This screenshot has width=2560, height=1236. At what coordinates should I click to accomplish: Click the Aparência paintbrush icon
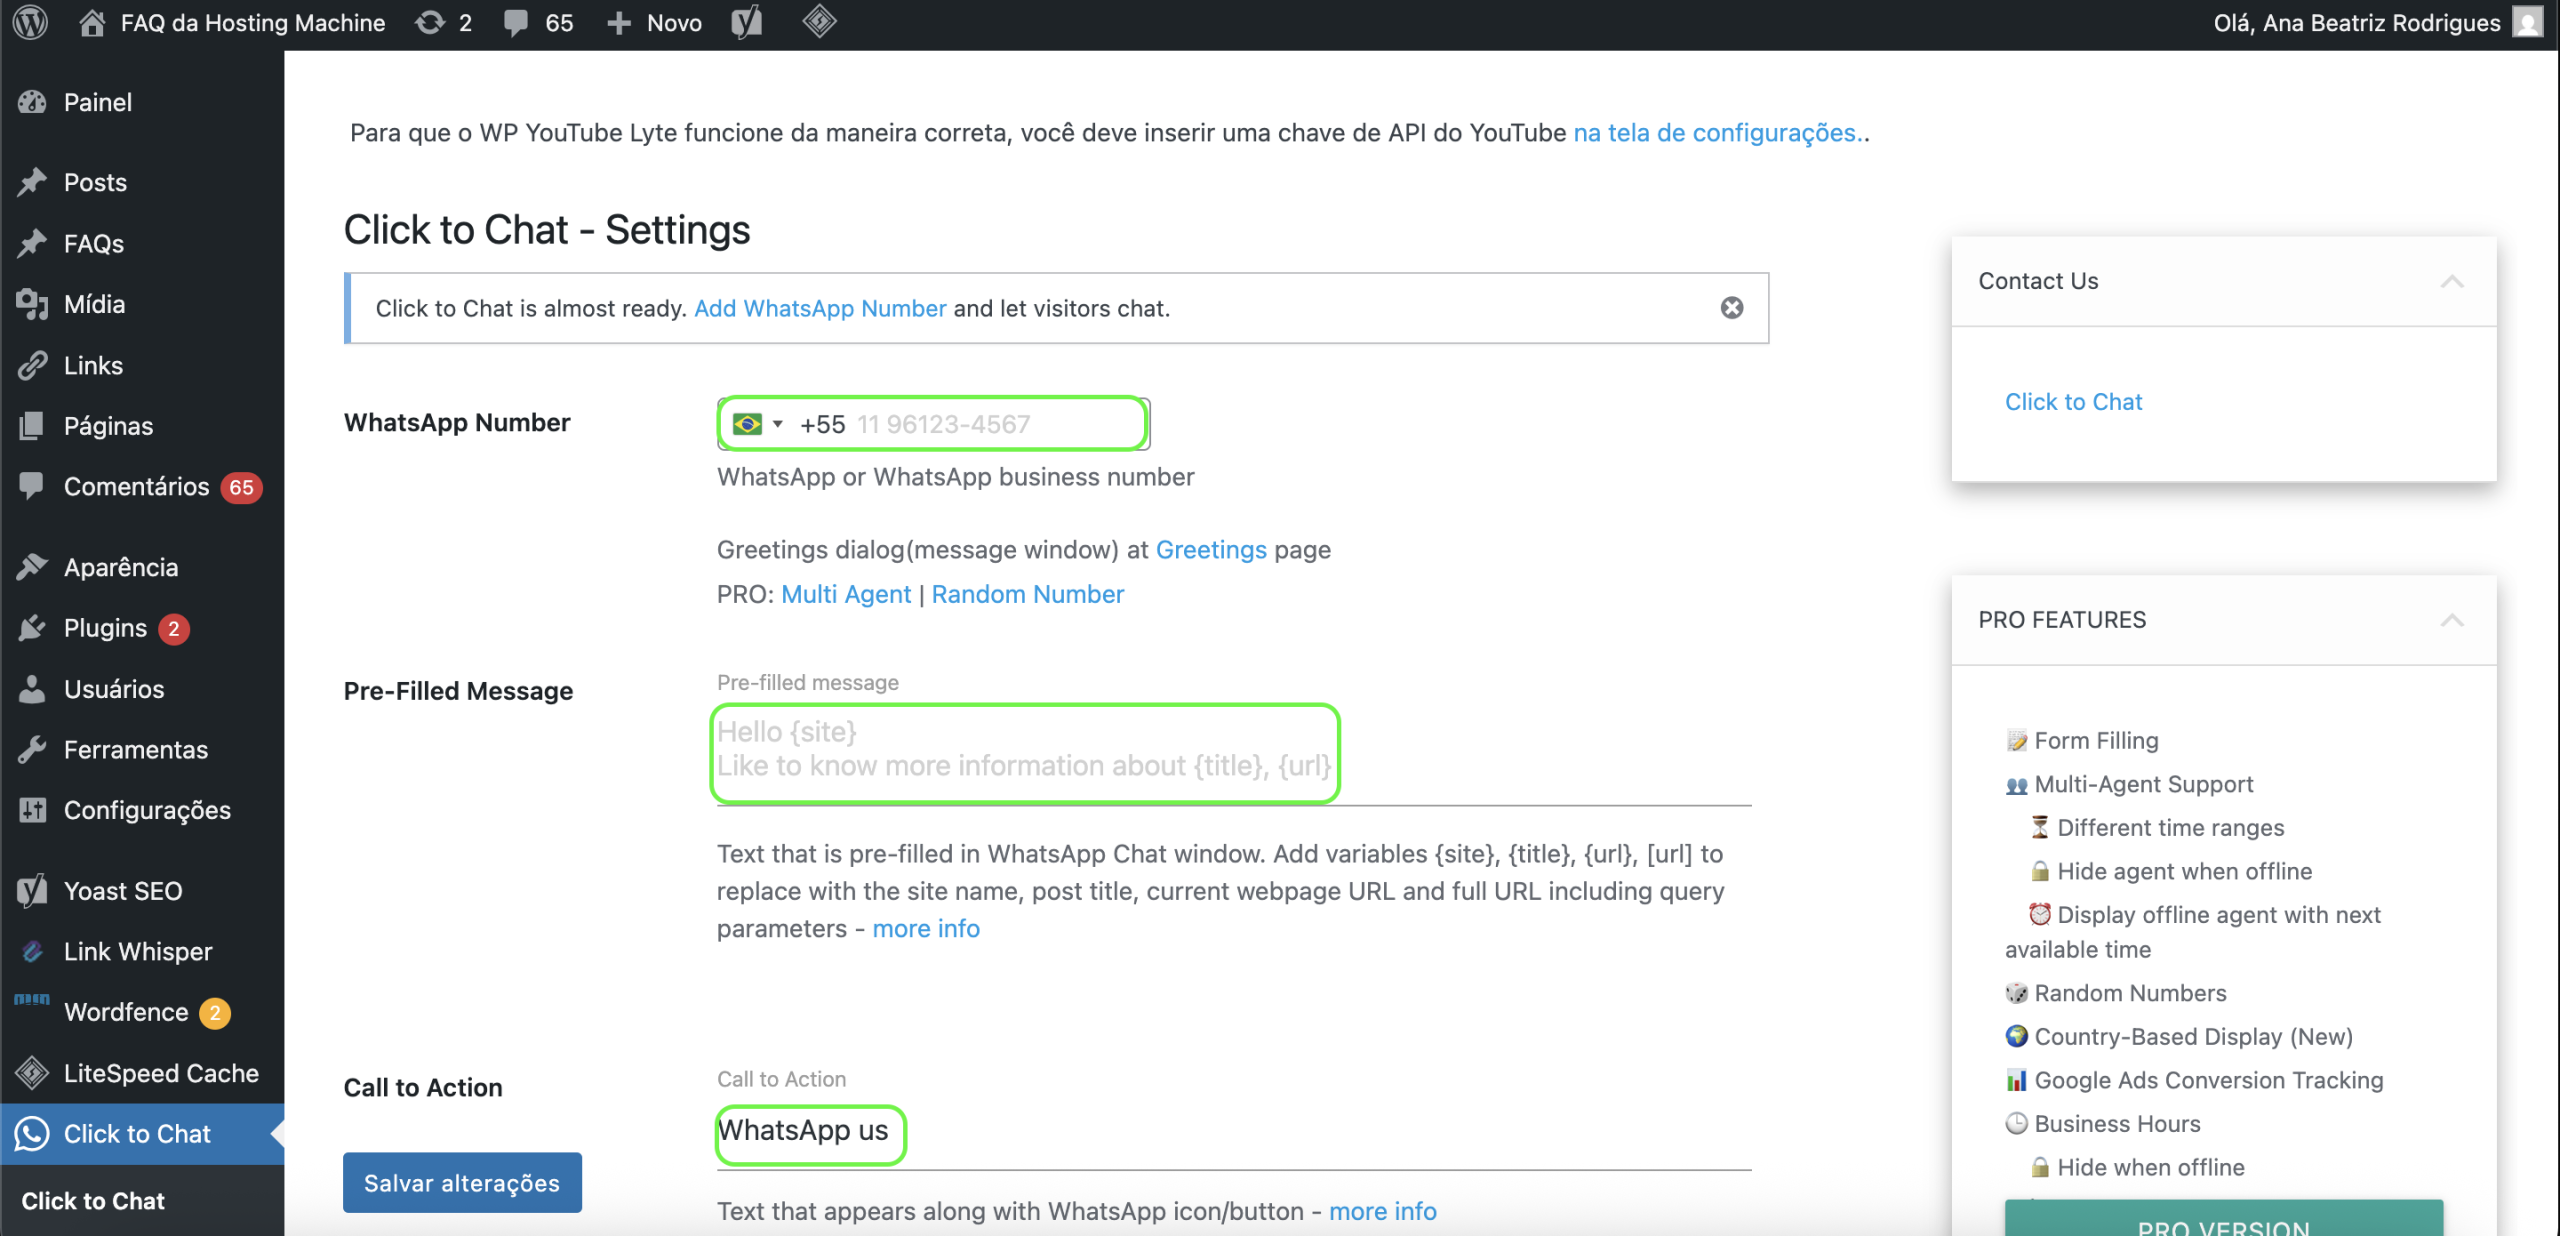tap(32, 567)
